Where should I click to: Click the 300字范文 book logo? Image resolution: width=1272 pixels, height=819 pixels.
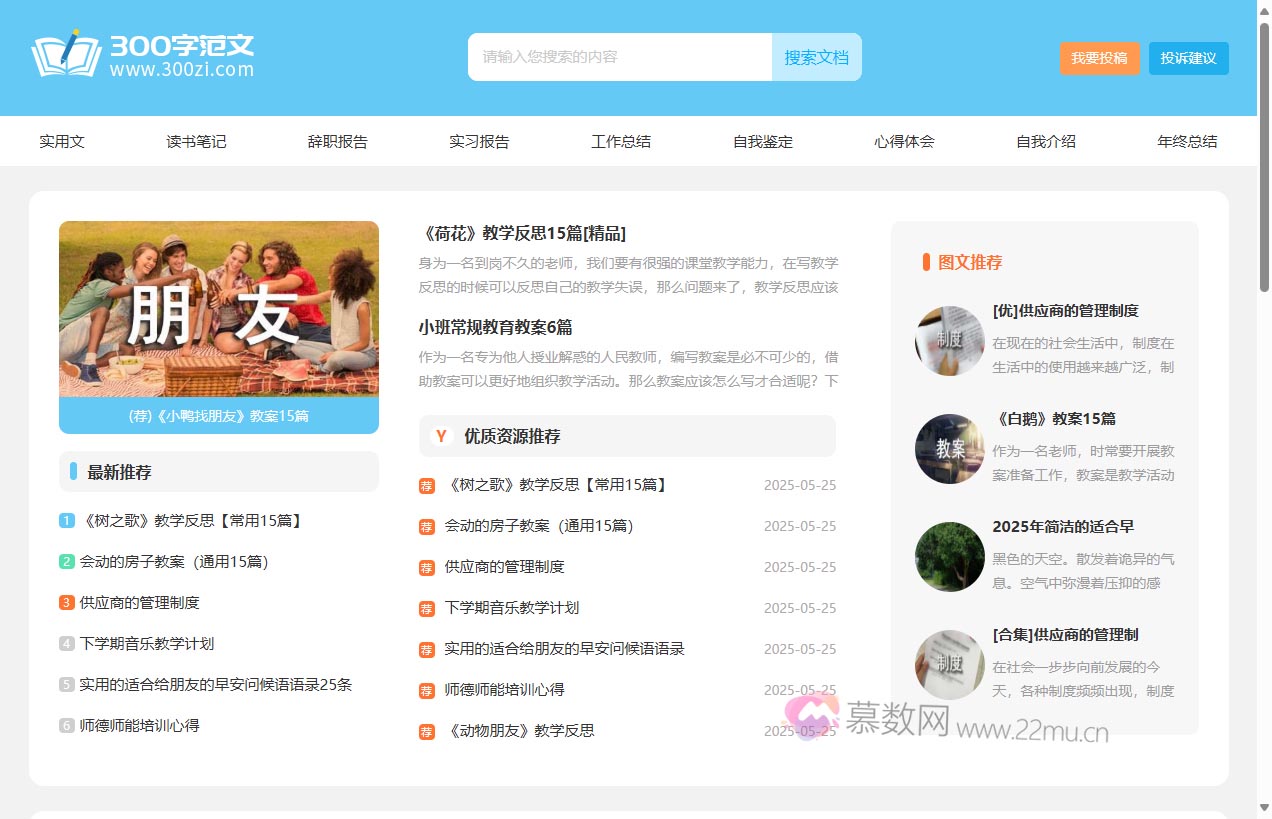click(66, 55)
